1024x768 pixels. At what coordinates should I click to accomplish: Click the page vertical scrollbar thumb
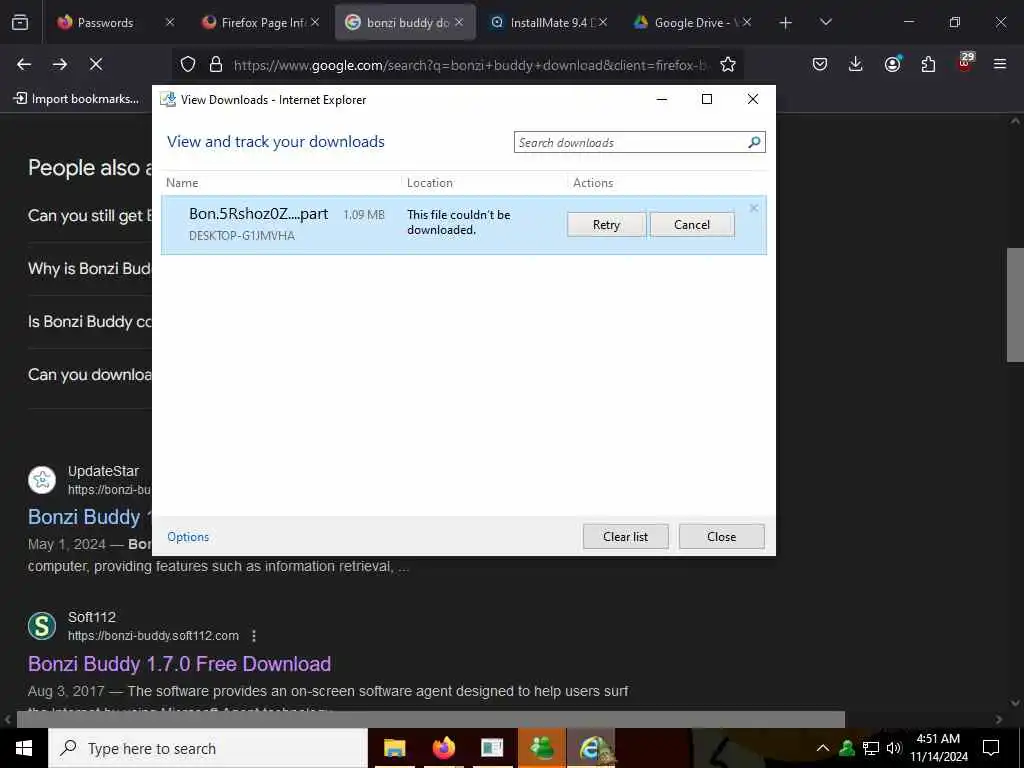click(1015, 304)
